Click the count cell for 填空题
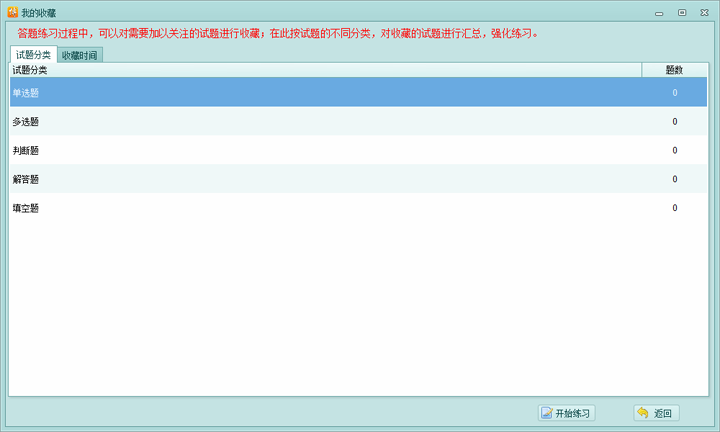The height and width of the screenshot is (432, 720). click(x=674, y=209)
